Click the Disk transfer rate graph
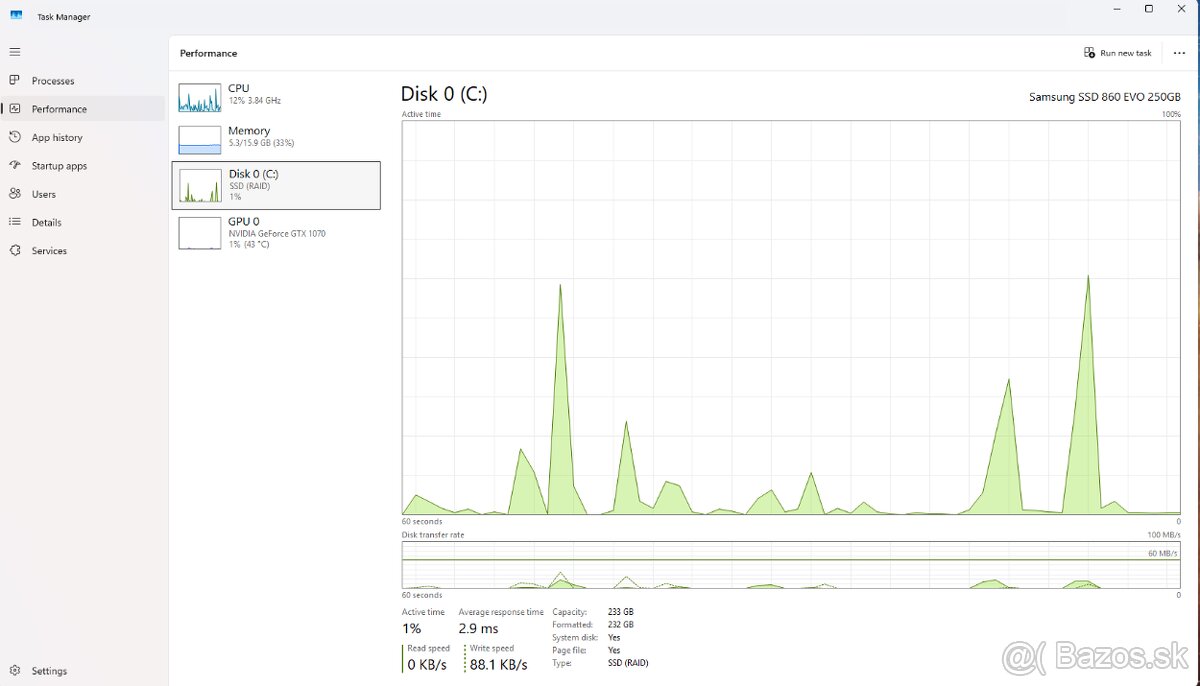 (791, 565)
